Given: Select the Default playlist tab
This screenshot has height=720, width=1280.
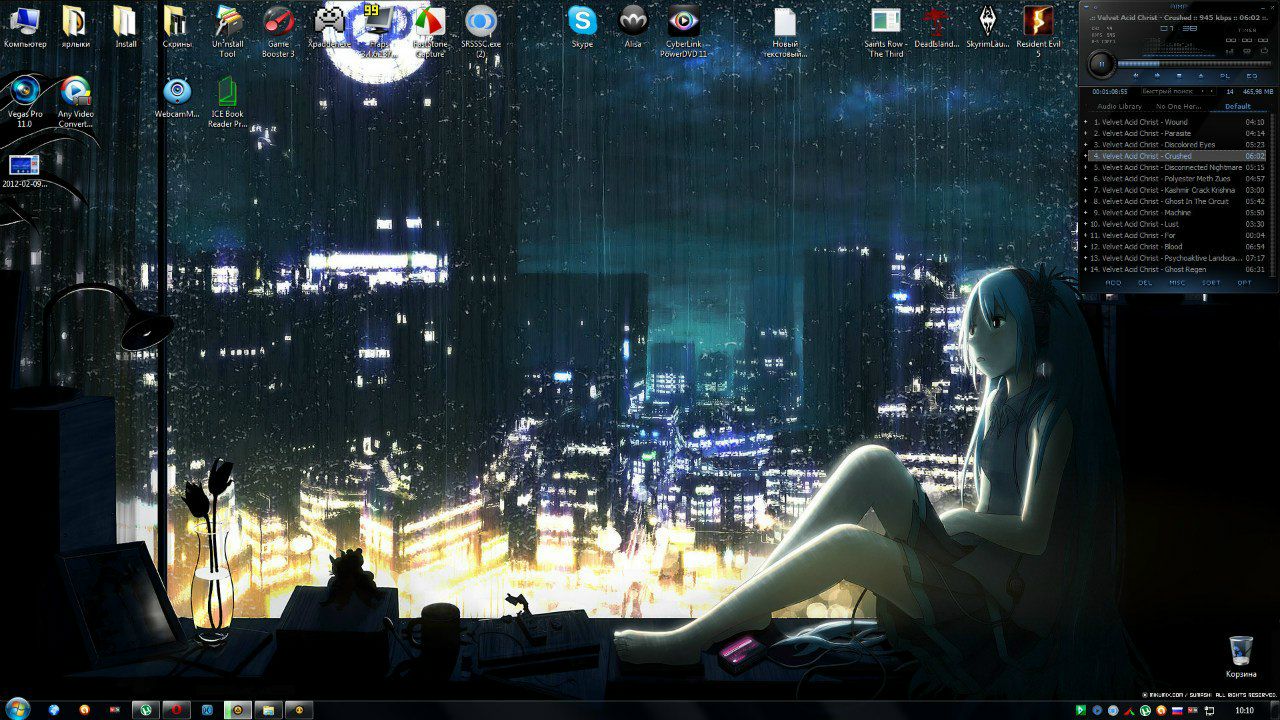Looking at the screenshot, I should point(1237,106).
